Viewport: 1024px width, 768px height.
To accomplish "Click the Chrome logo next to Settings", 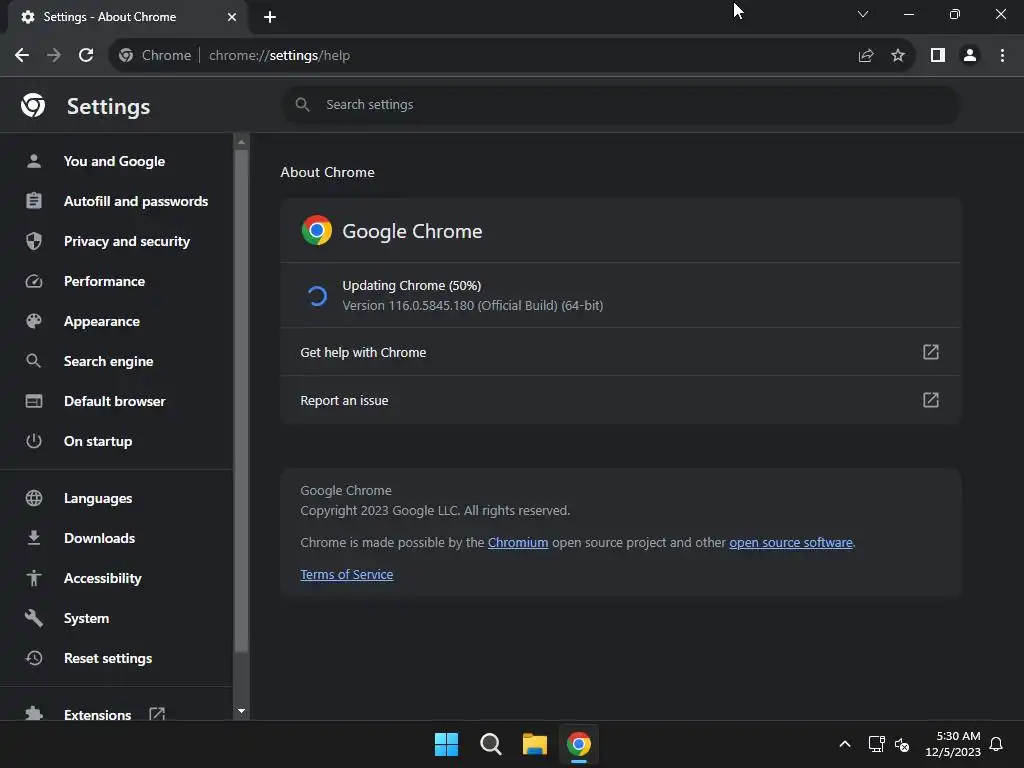I will [x=33, y=105].
